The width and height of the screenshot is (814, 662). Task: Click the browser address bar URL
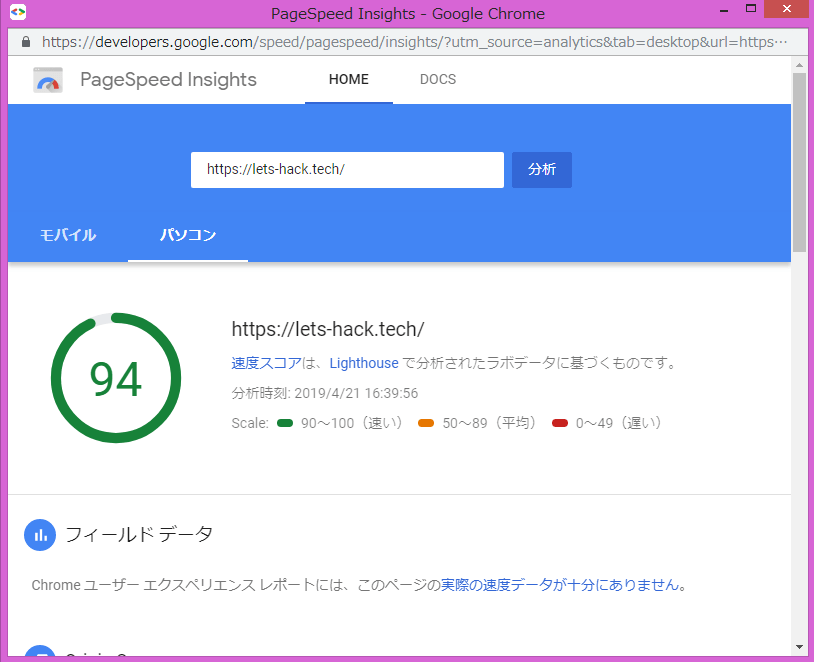click(x=414, y=42)
